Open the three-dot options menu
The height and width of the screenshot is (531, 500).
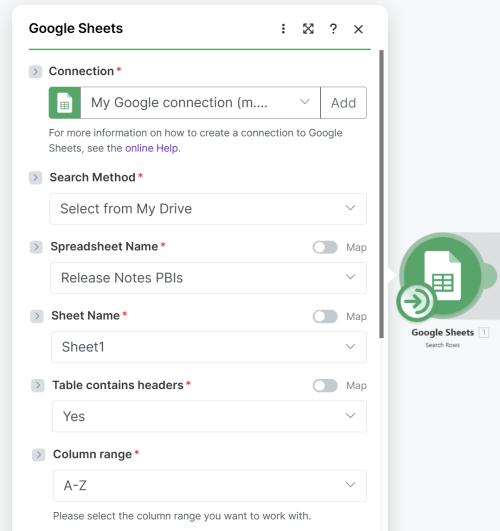coord(283,29)
